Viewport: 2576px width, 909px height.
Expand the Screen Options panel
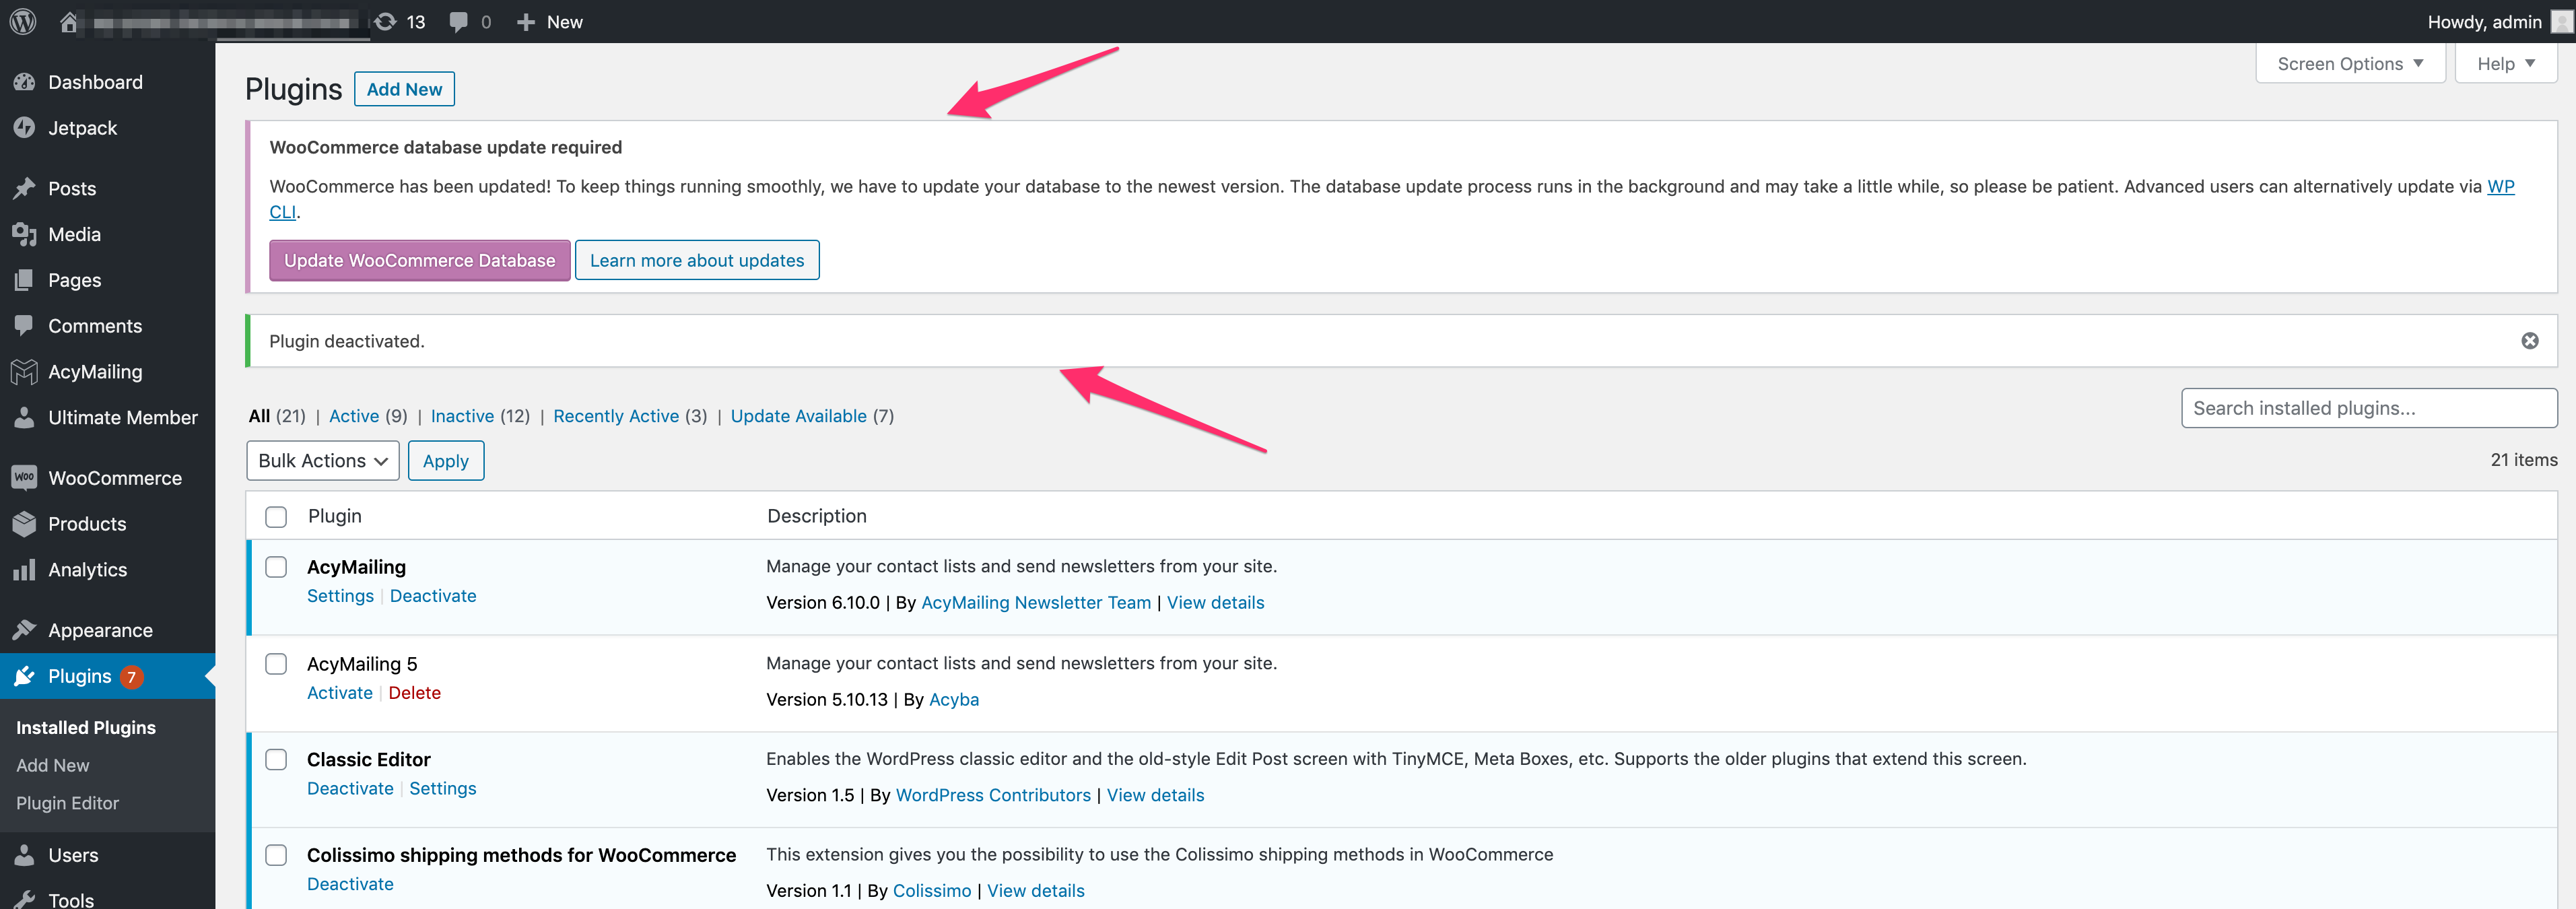click(x=2349, y=63)
